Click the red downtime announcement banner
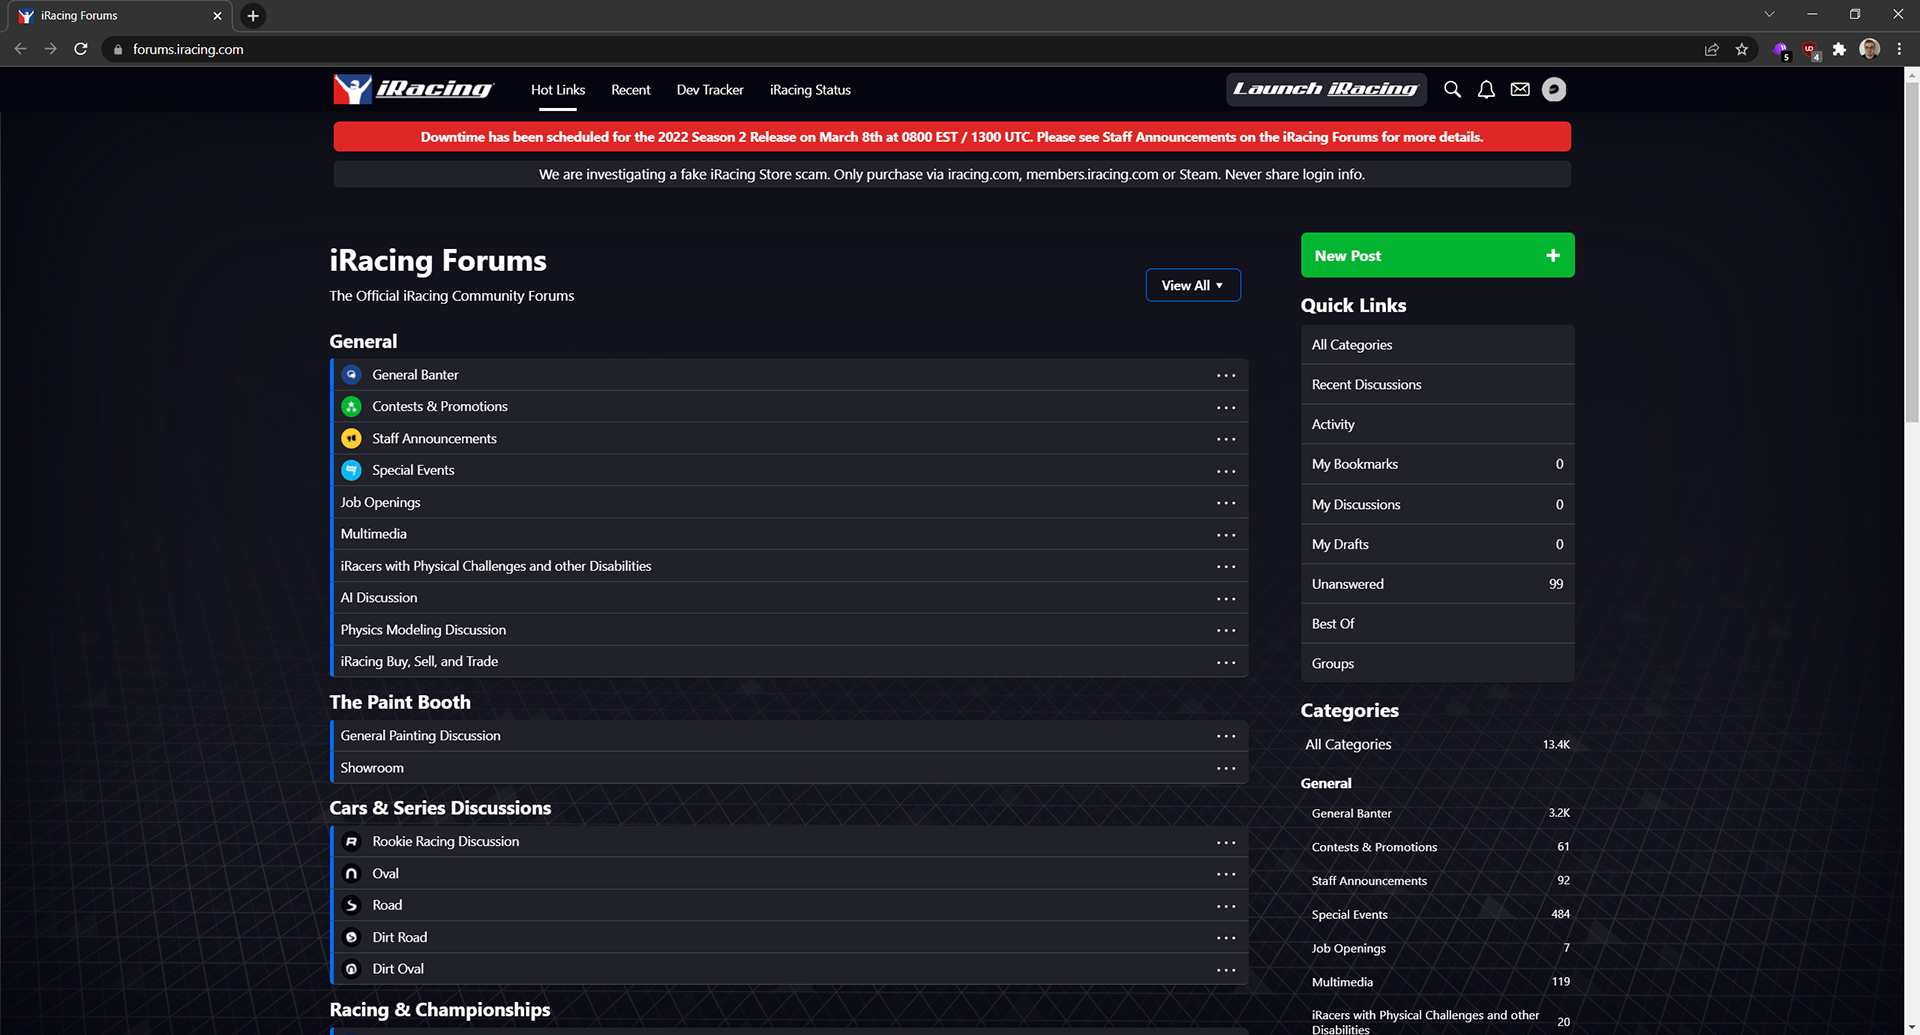This screenshot has height=1035, width=1920. [952, 137]
